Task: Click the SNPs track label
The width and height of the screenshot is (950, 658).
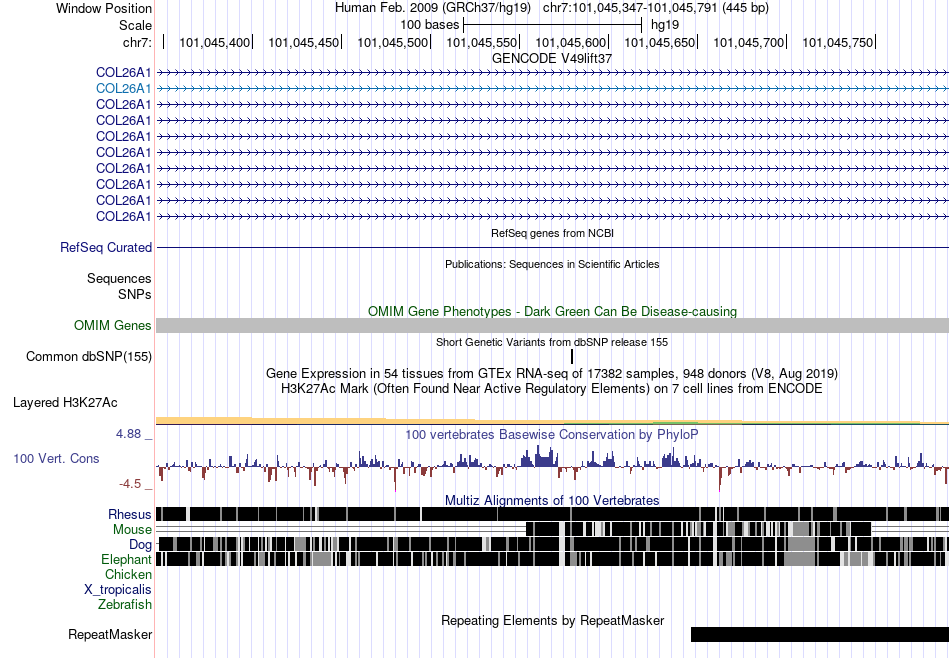Action: [x=135, y=294]
